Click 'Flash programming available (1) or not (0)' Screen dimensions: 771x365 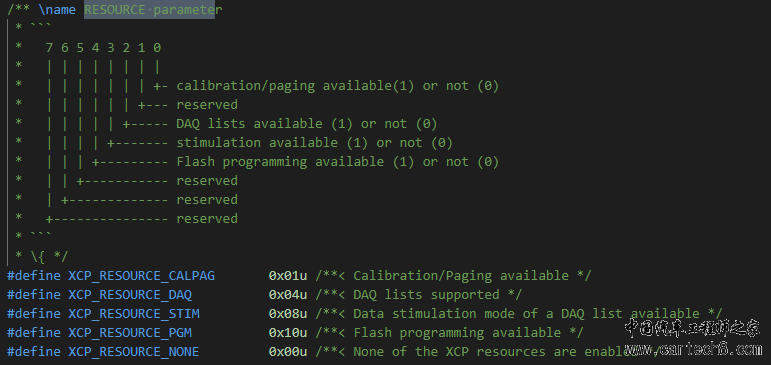click(337, 162)
